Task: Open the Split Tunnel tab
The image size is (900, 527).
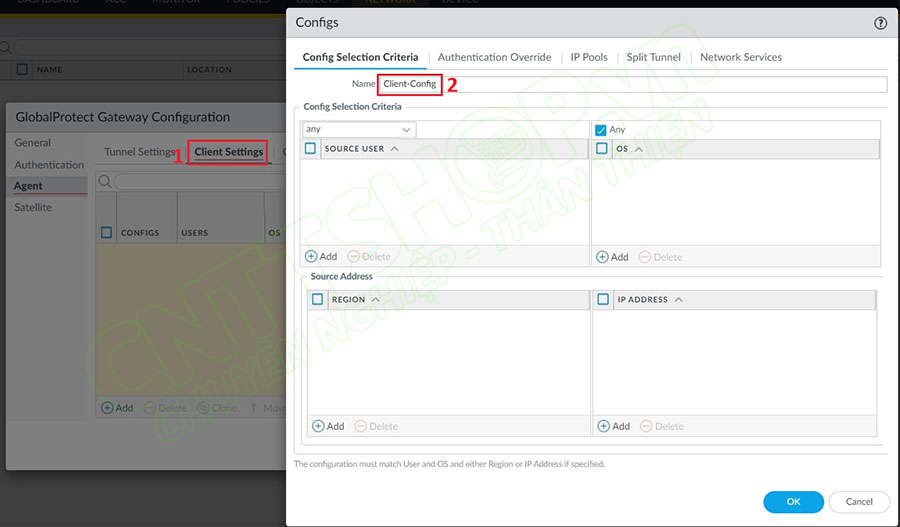Action: pos(653,57)
